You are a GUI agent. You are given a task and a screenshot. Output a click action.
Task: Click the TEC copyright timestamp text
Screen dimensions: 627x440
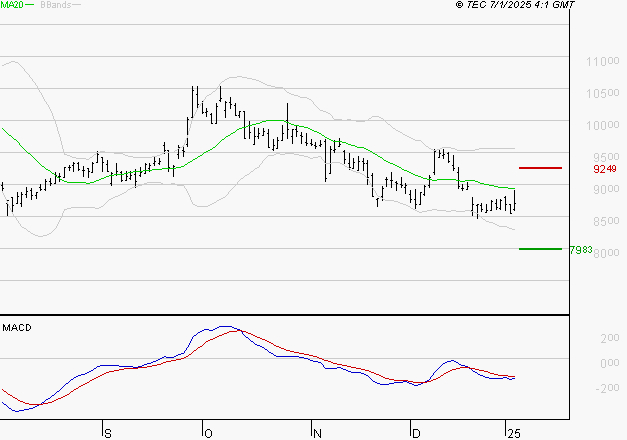click(515, 5)
